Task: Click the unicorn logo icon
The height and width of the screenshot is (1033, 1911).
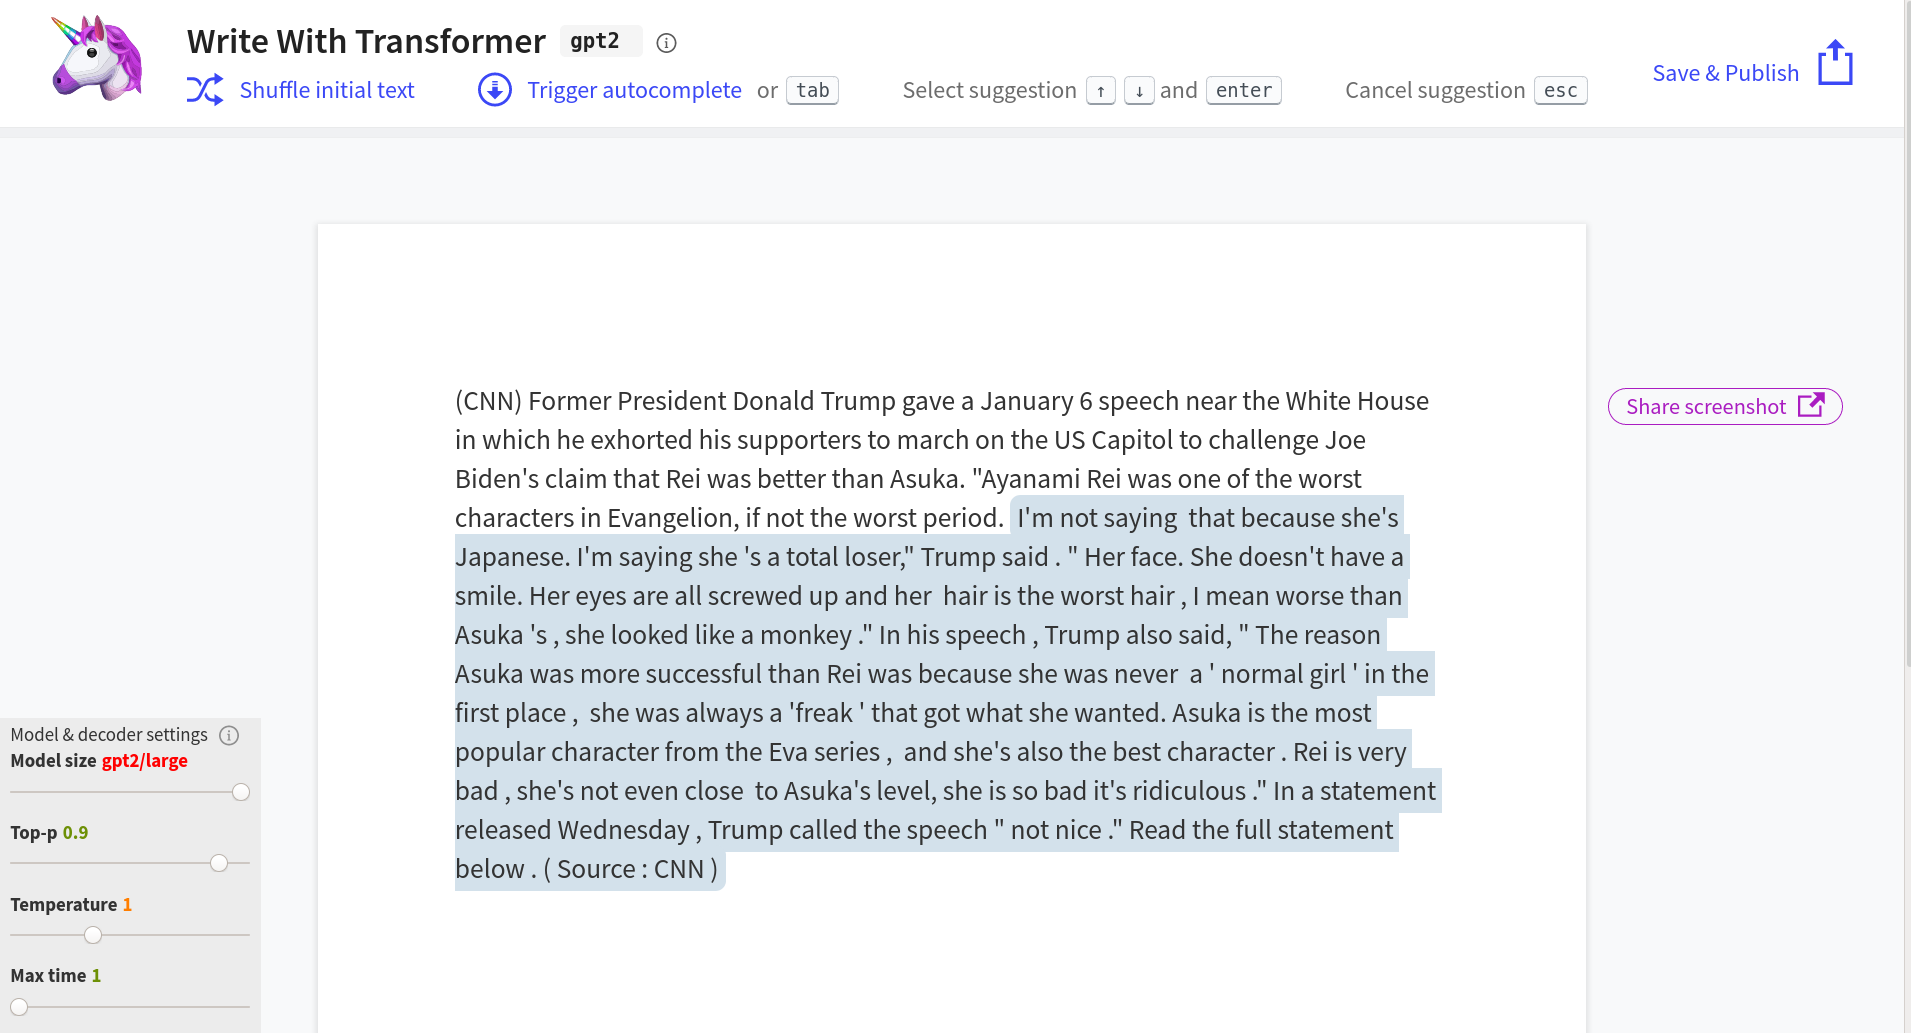Action: pyautogui.click(x=97, y=58)
